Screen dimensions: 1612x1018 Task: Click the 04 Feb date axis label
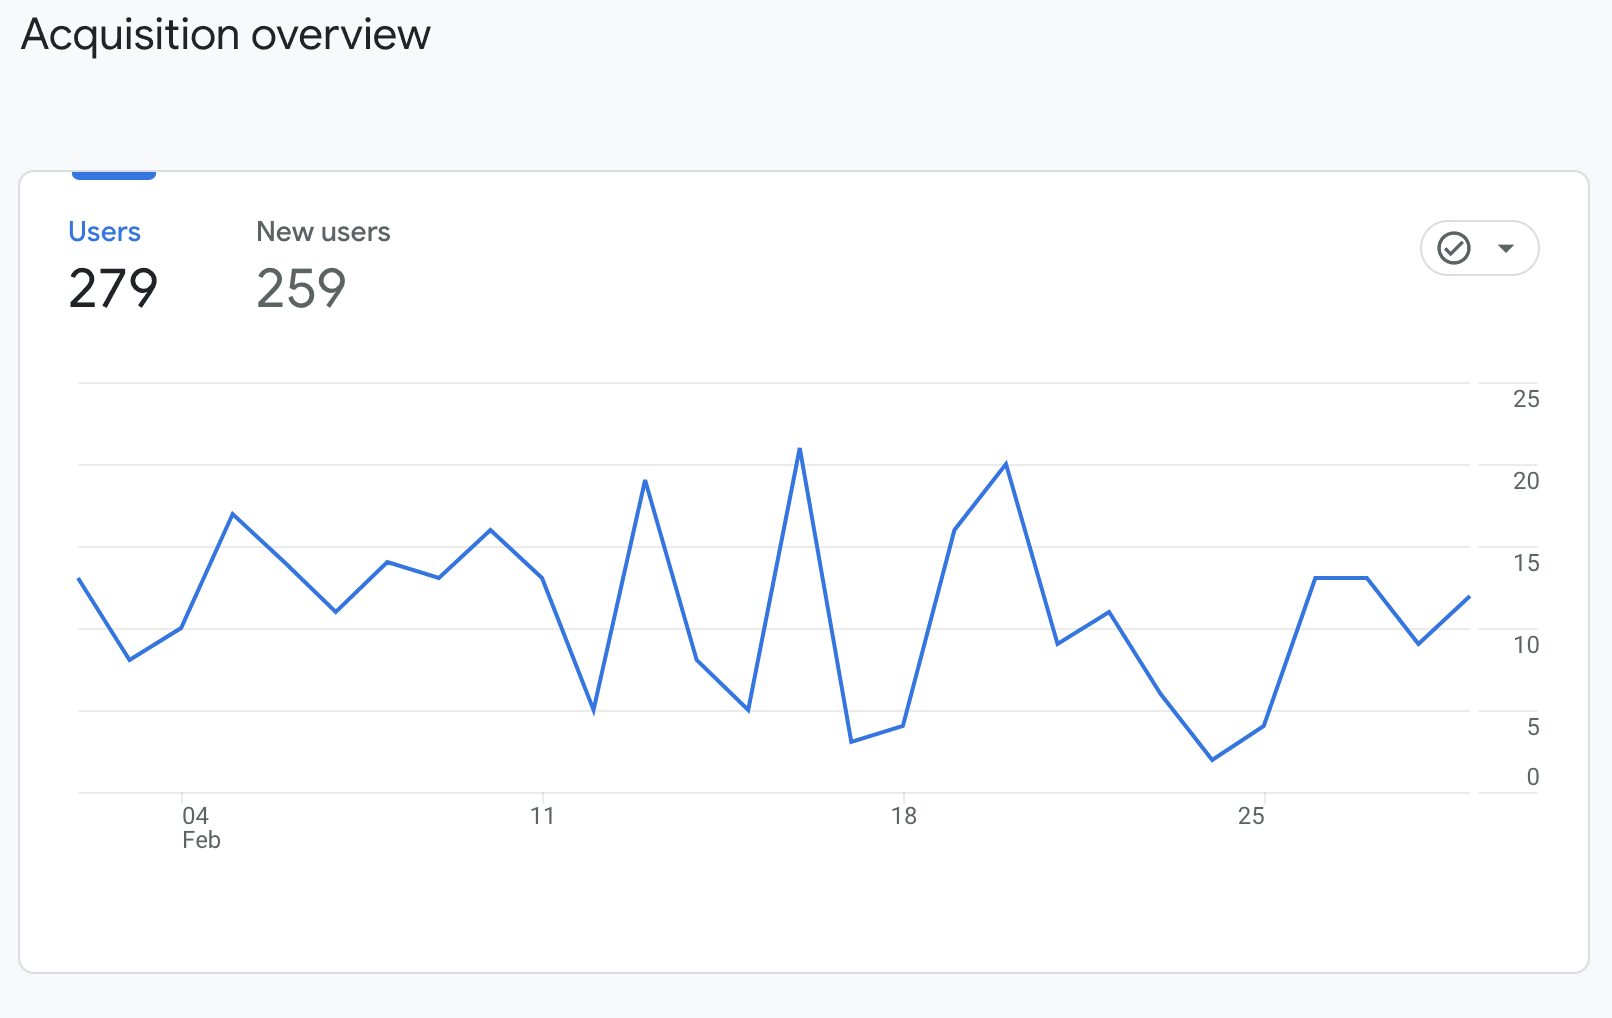click(x=200, y=827)
